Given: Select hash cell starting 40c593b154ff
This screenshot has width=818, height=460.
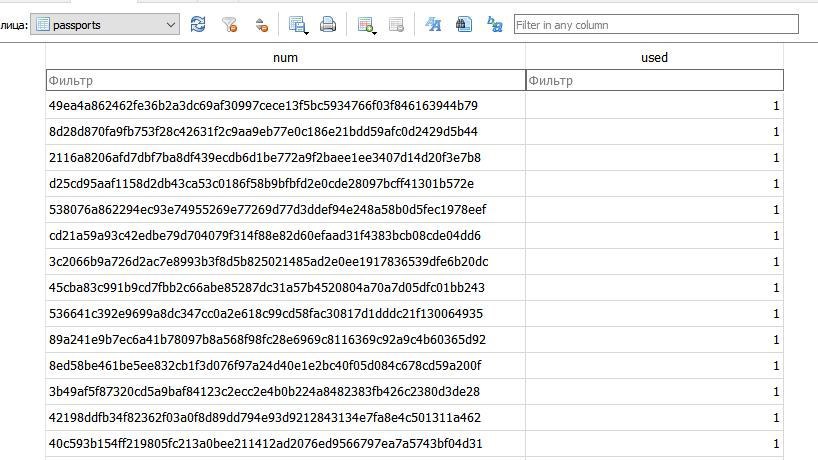Looking at the screenshot, I should (285, 444).
